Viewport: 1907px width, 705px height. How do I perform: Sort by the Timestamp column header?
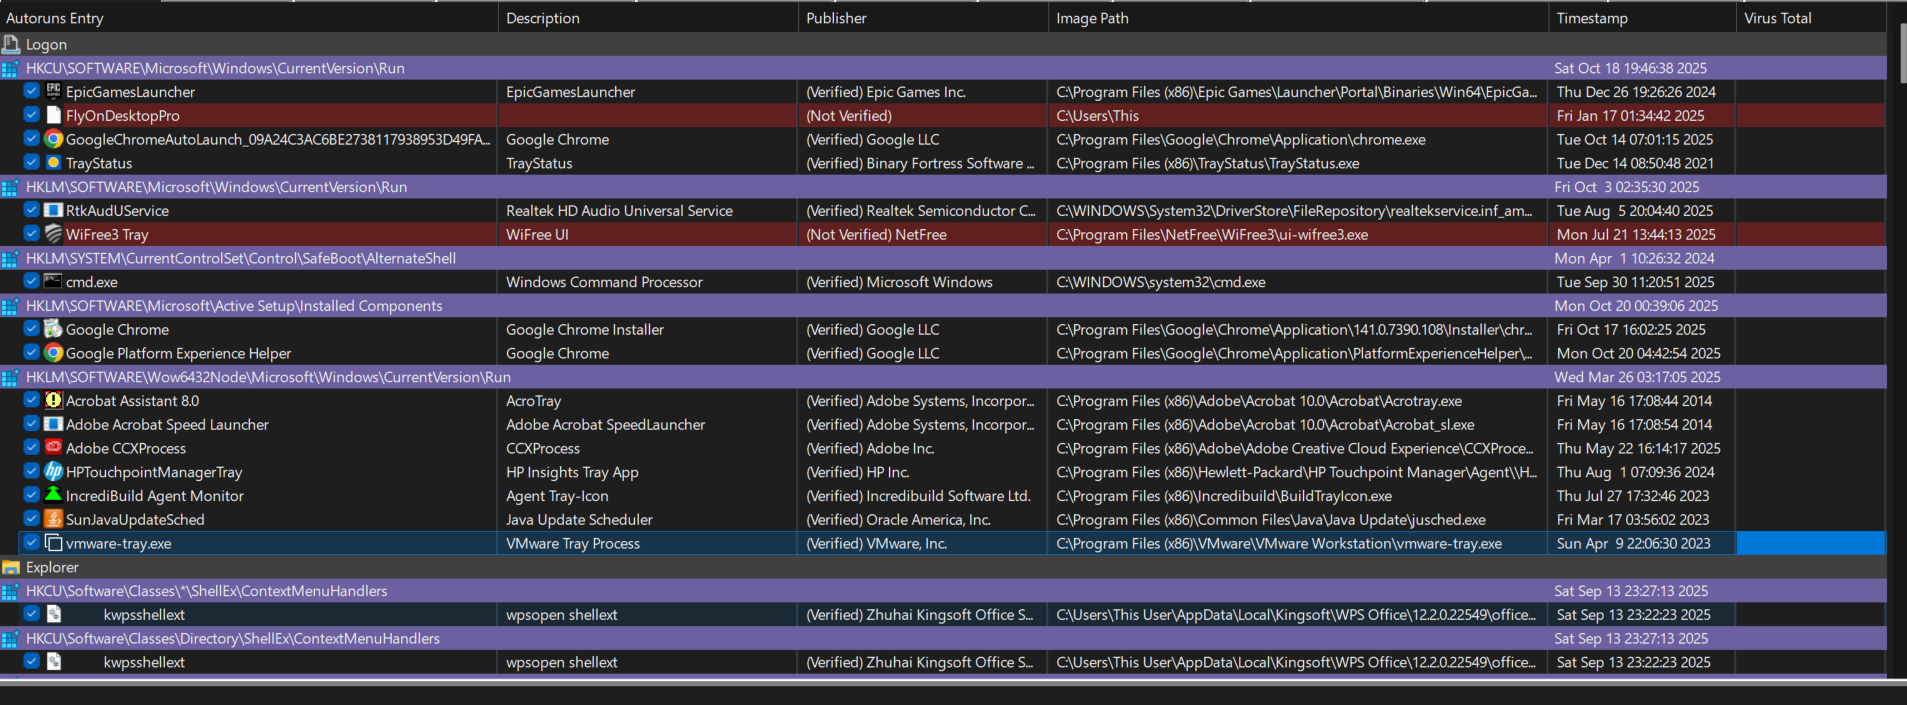(1592, 18)
